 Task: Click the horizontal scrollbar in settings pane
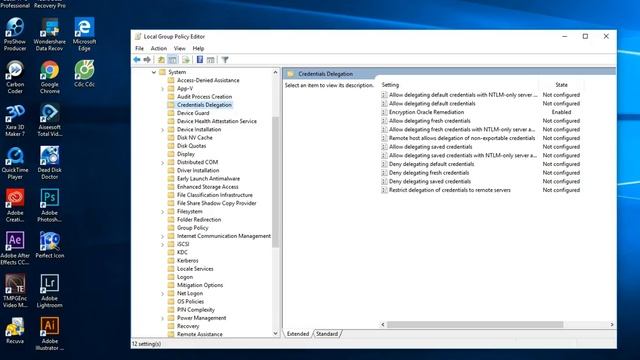(x=475, y=324)
